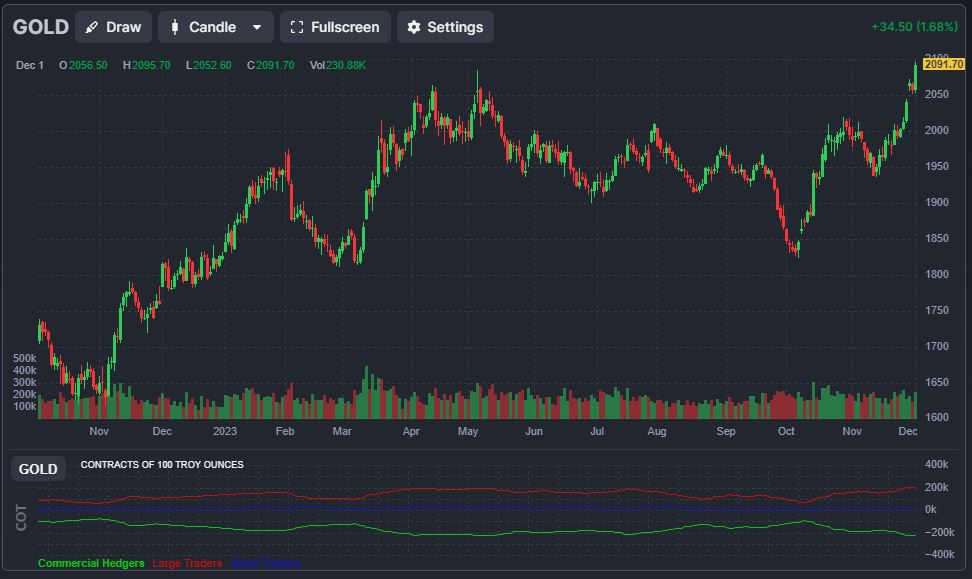The image size is (972, 579).
Task: Click the GOLD symbol title at top
Action: click(x=41, y=27)
